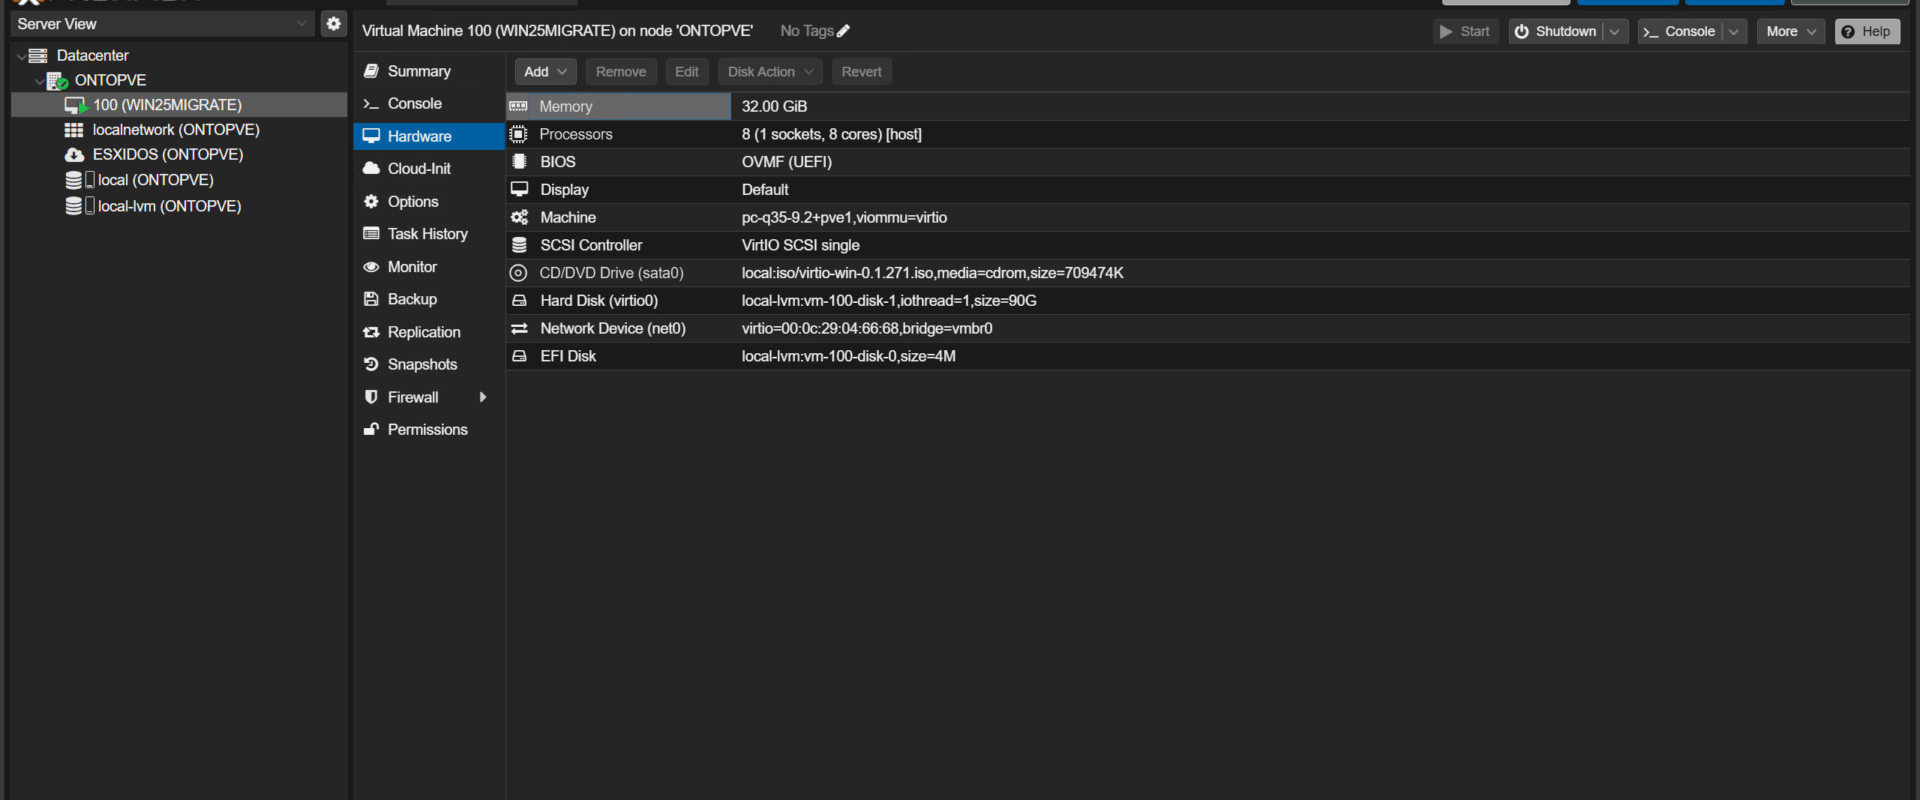
Task: Select the Hard Disk (virtio0) row
Action: (x=1208, y=301)
